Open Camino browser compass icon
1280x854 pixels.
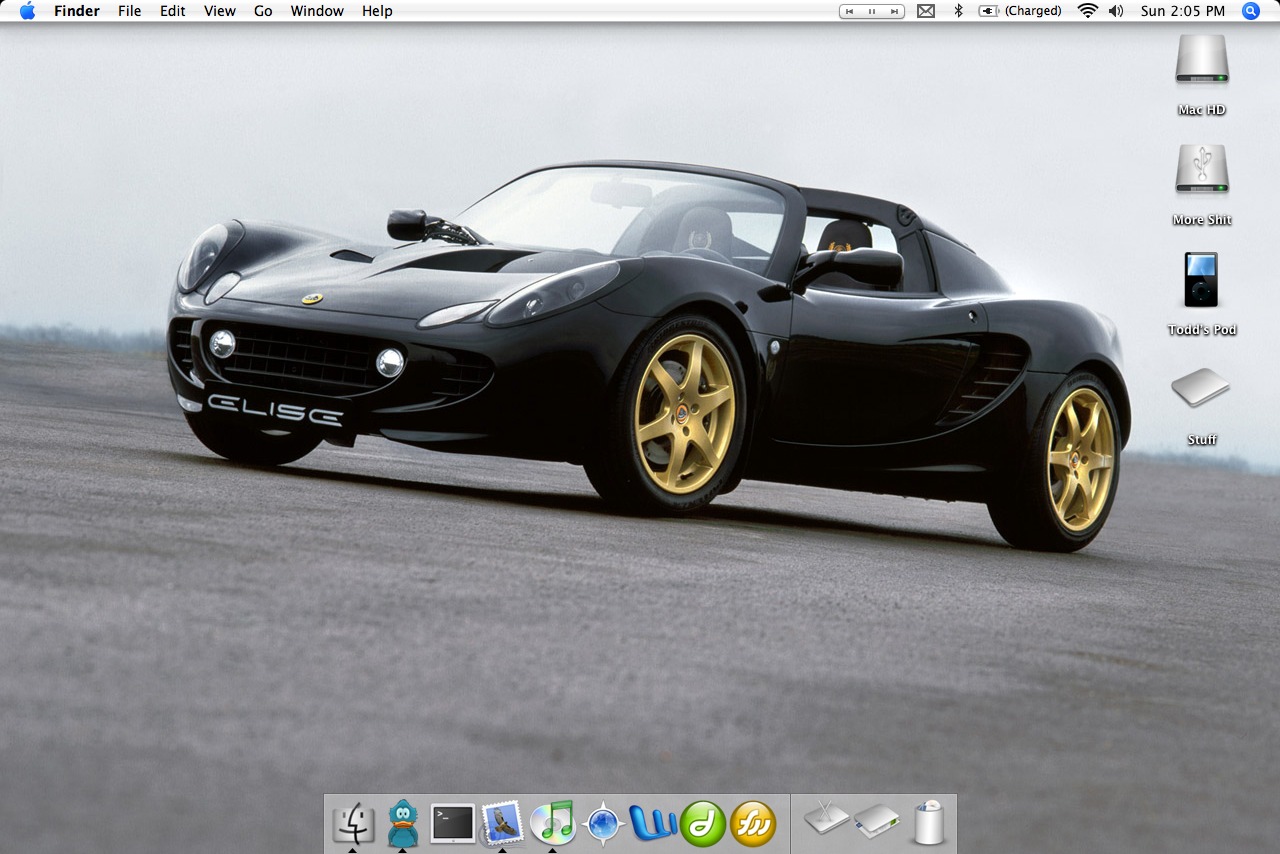(x=604, y=824)
